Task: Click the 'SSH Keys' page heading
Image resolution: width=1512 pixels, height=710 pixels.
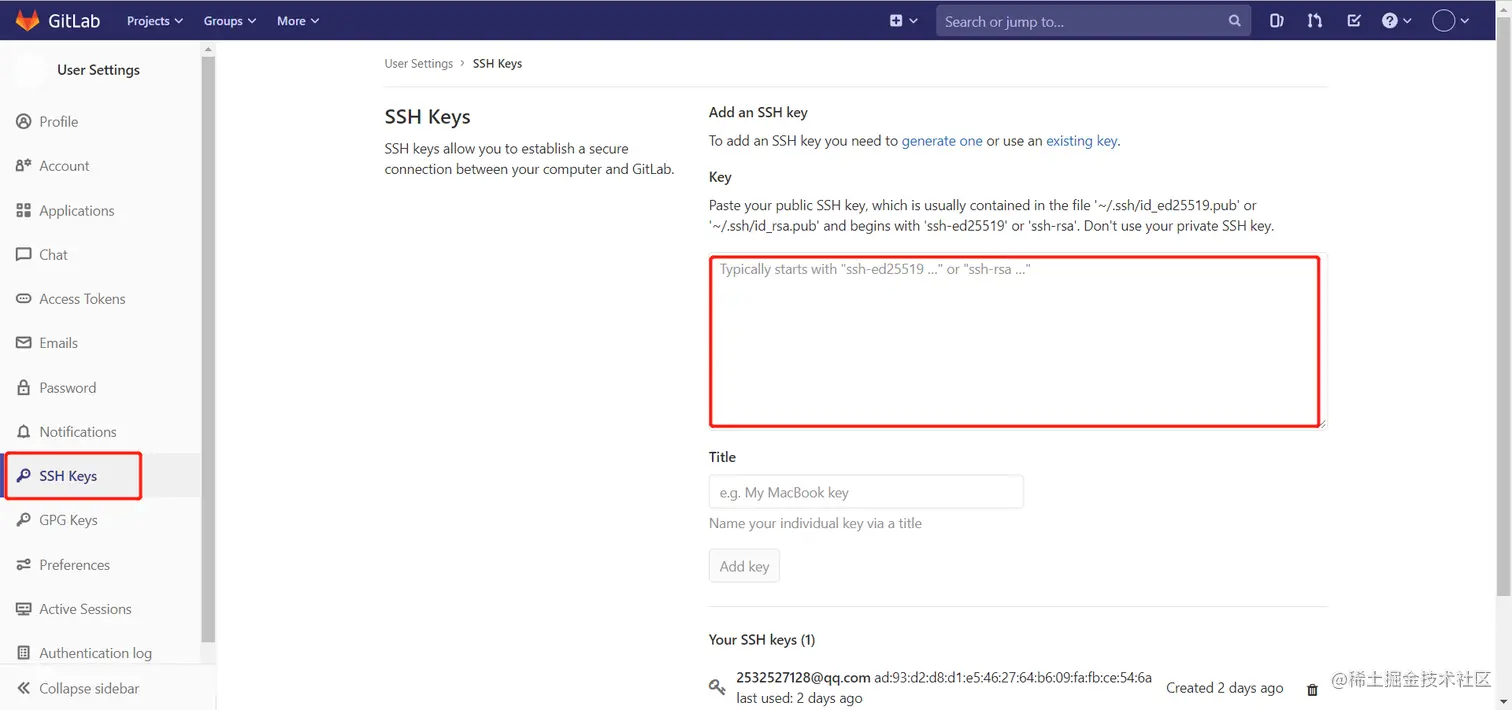Action: click(427, 117)
